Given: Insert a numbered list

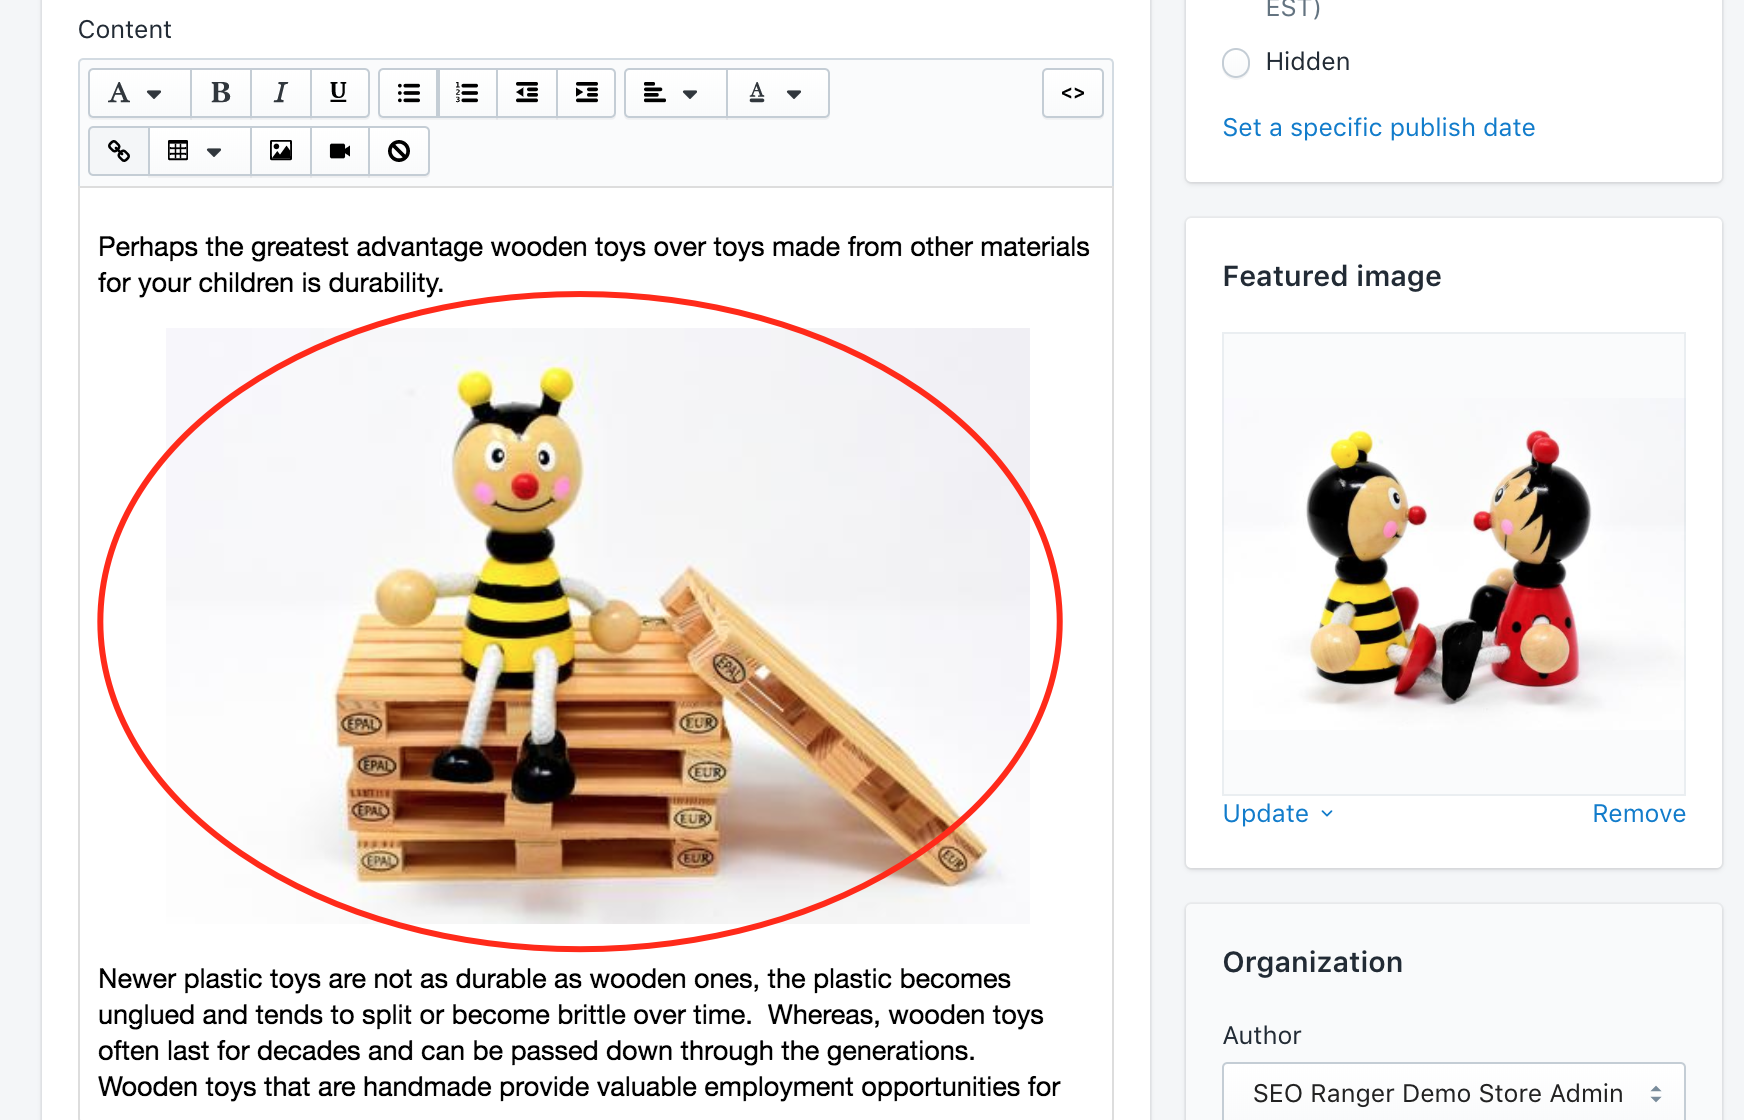Looking at the screenshot, I should 467,93.
